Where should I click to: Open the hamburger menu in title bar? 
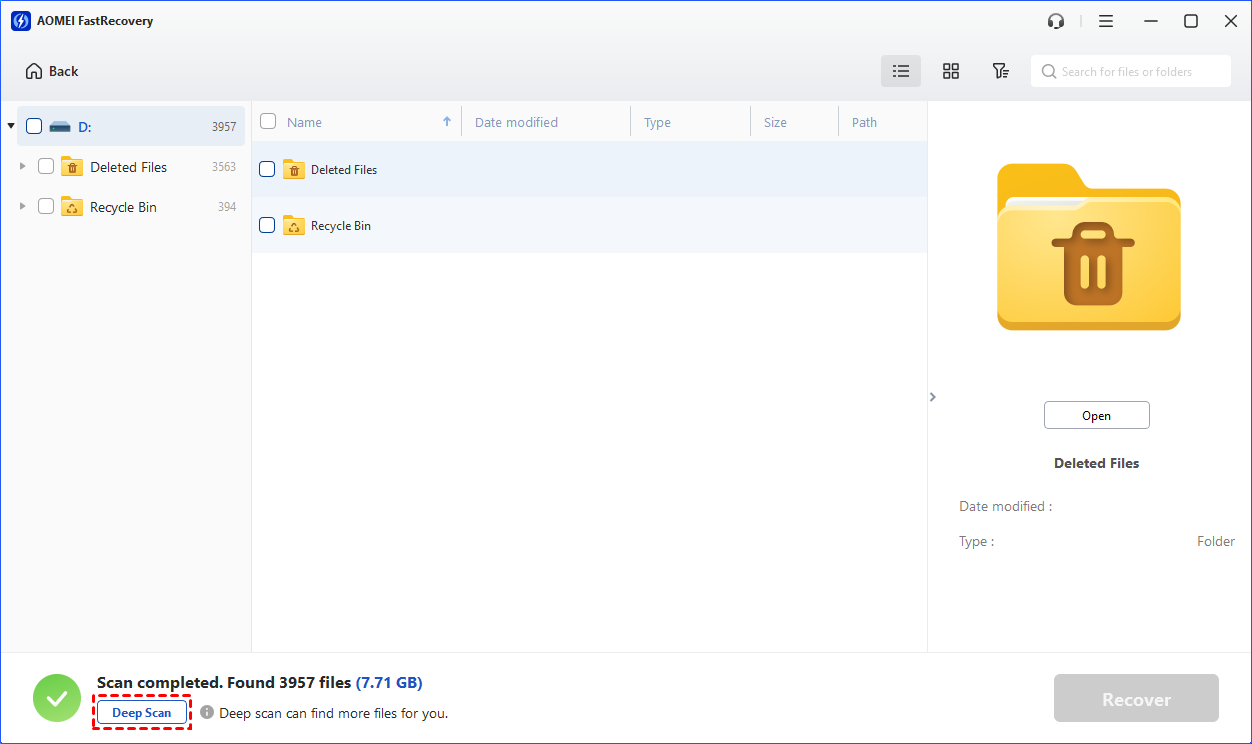(x=1105, y=21)
